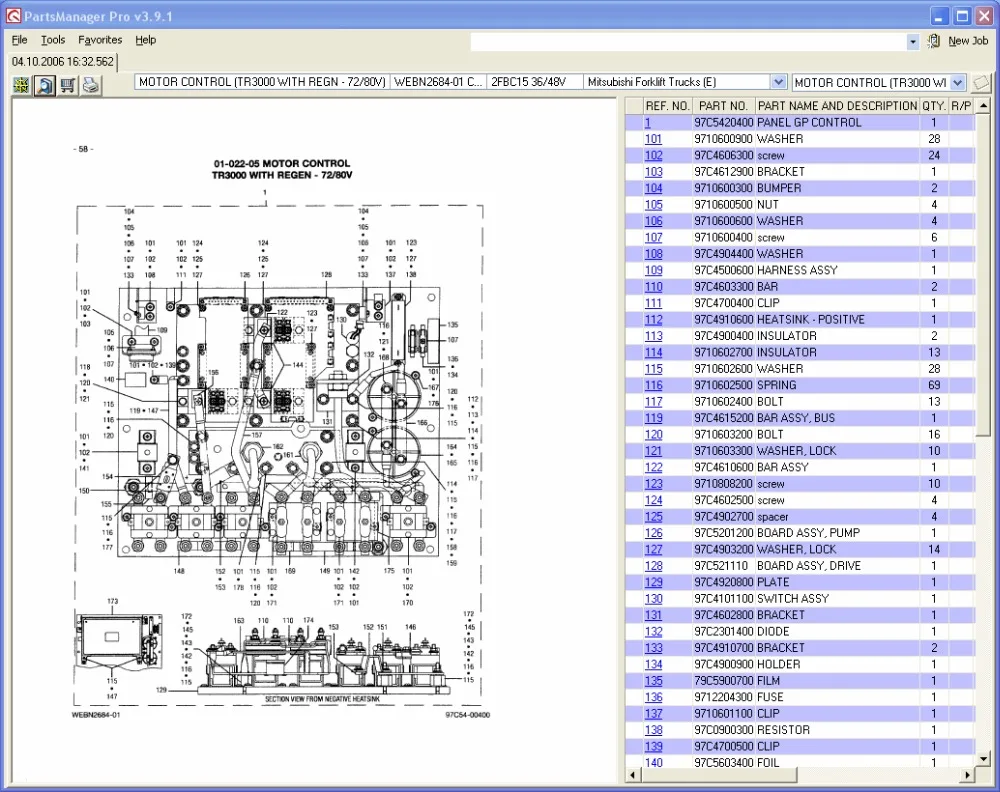Click the printer icon in toolbar

91,85
